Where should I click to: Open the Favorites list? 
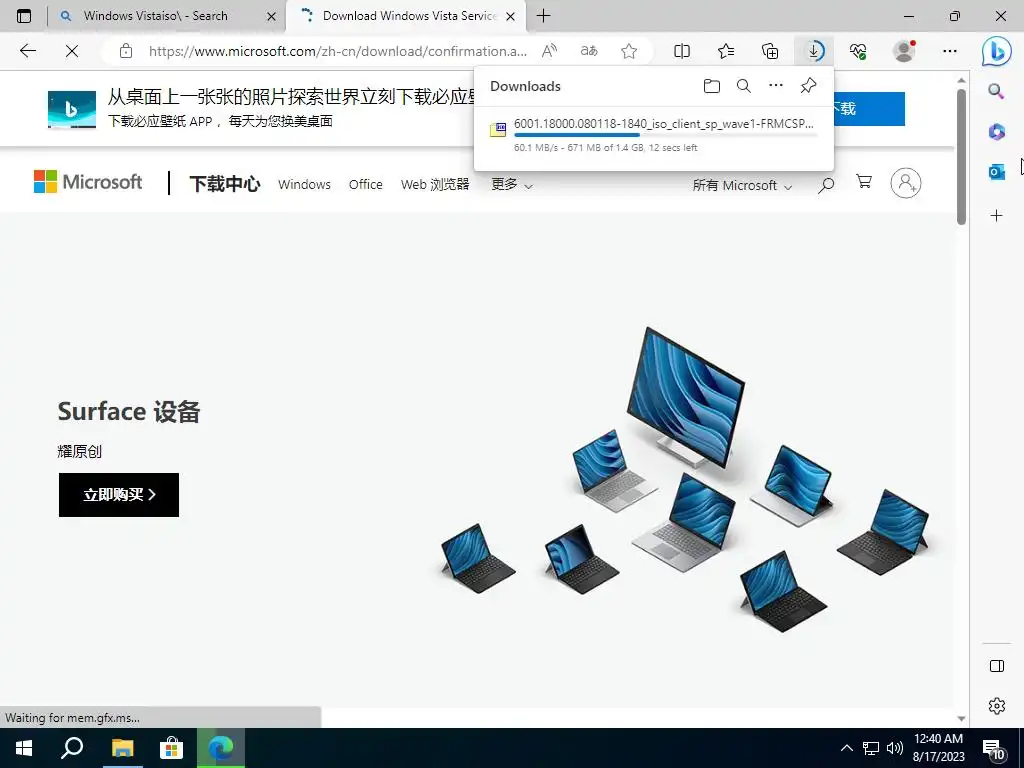click(x=726, y=51)
